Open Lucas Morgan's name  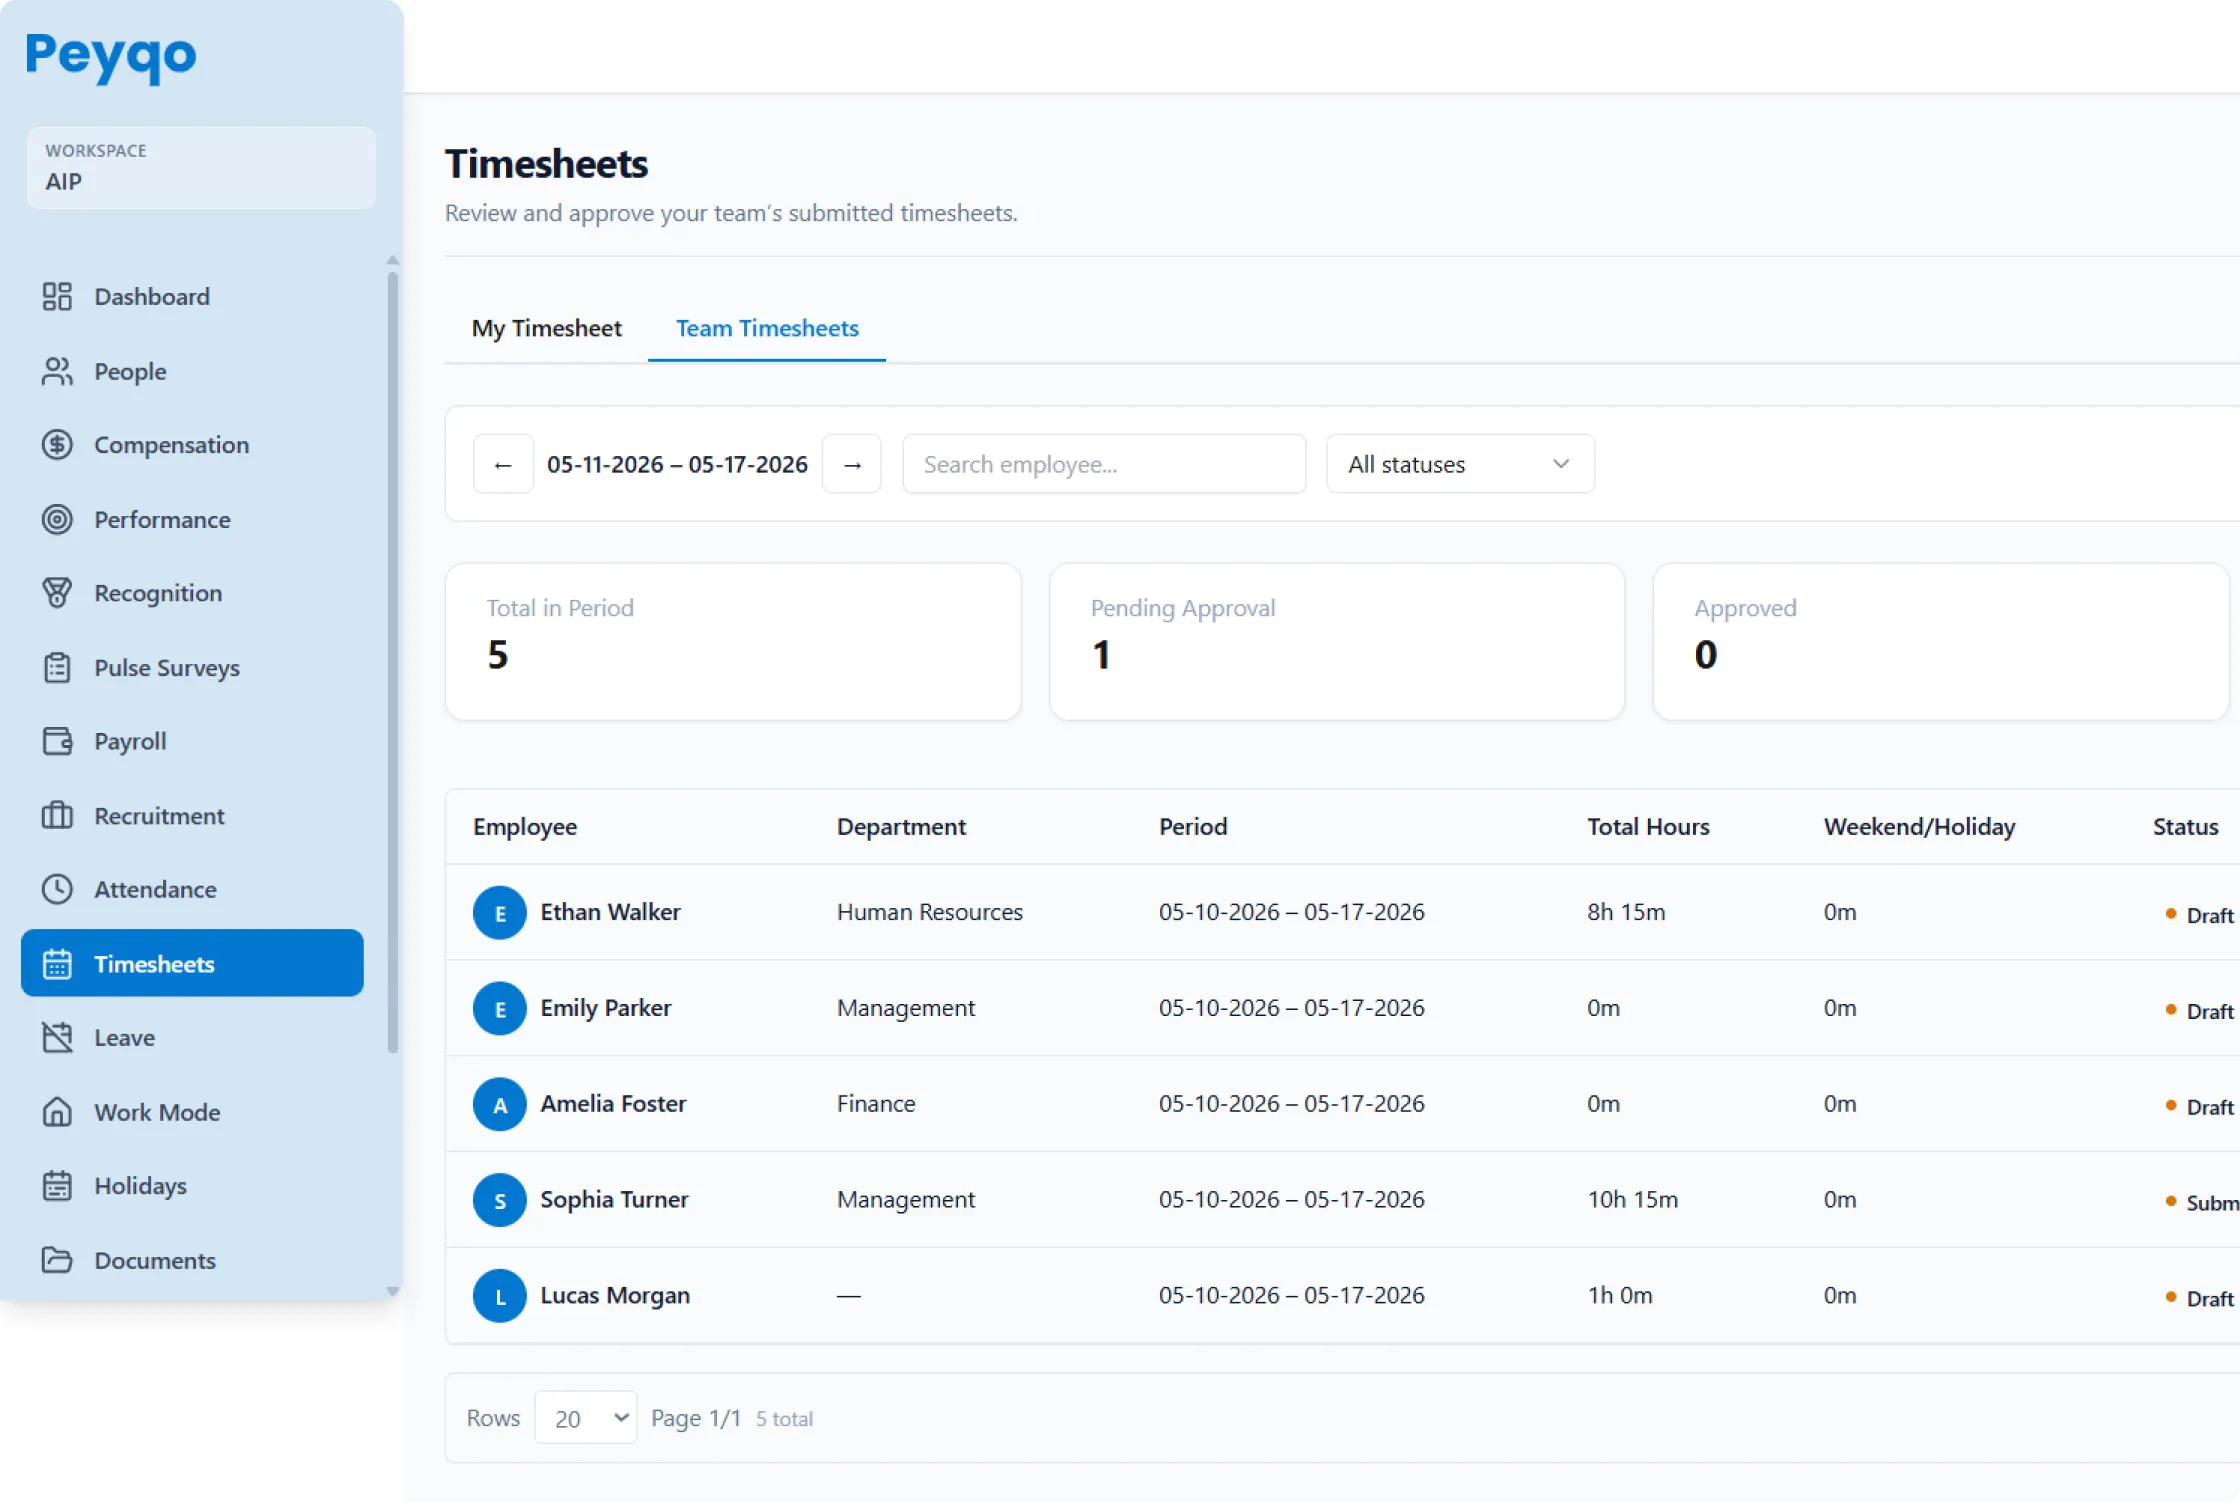615,1296
